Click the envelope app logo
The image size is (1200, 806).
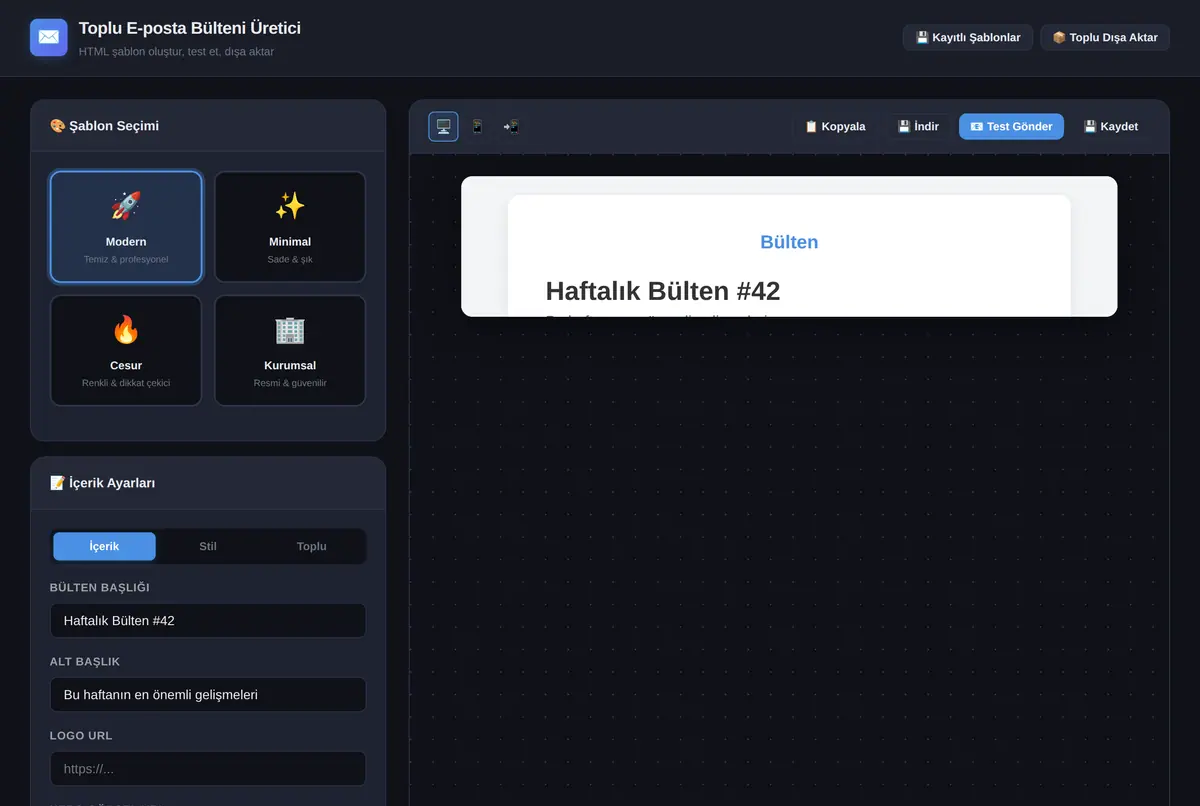[x=49, y=37]
